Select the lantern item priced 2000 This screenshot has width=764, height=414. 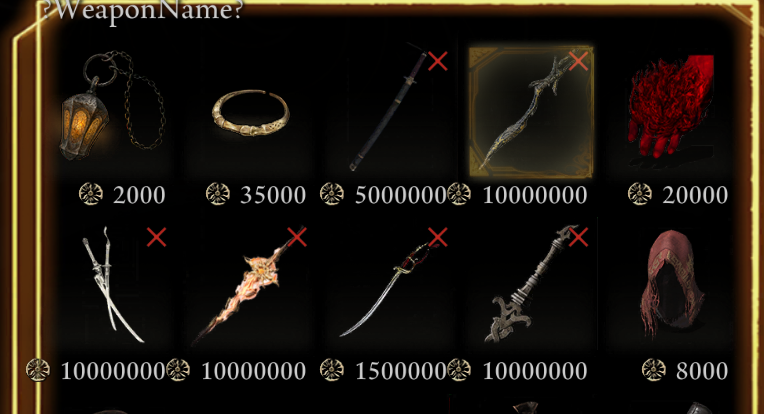(x=113, y=106)
